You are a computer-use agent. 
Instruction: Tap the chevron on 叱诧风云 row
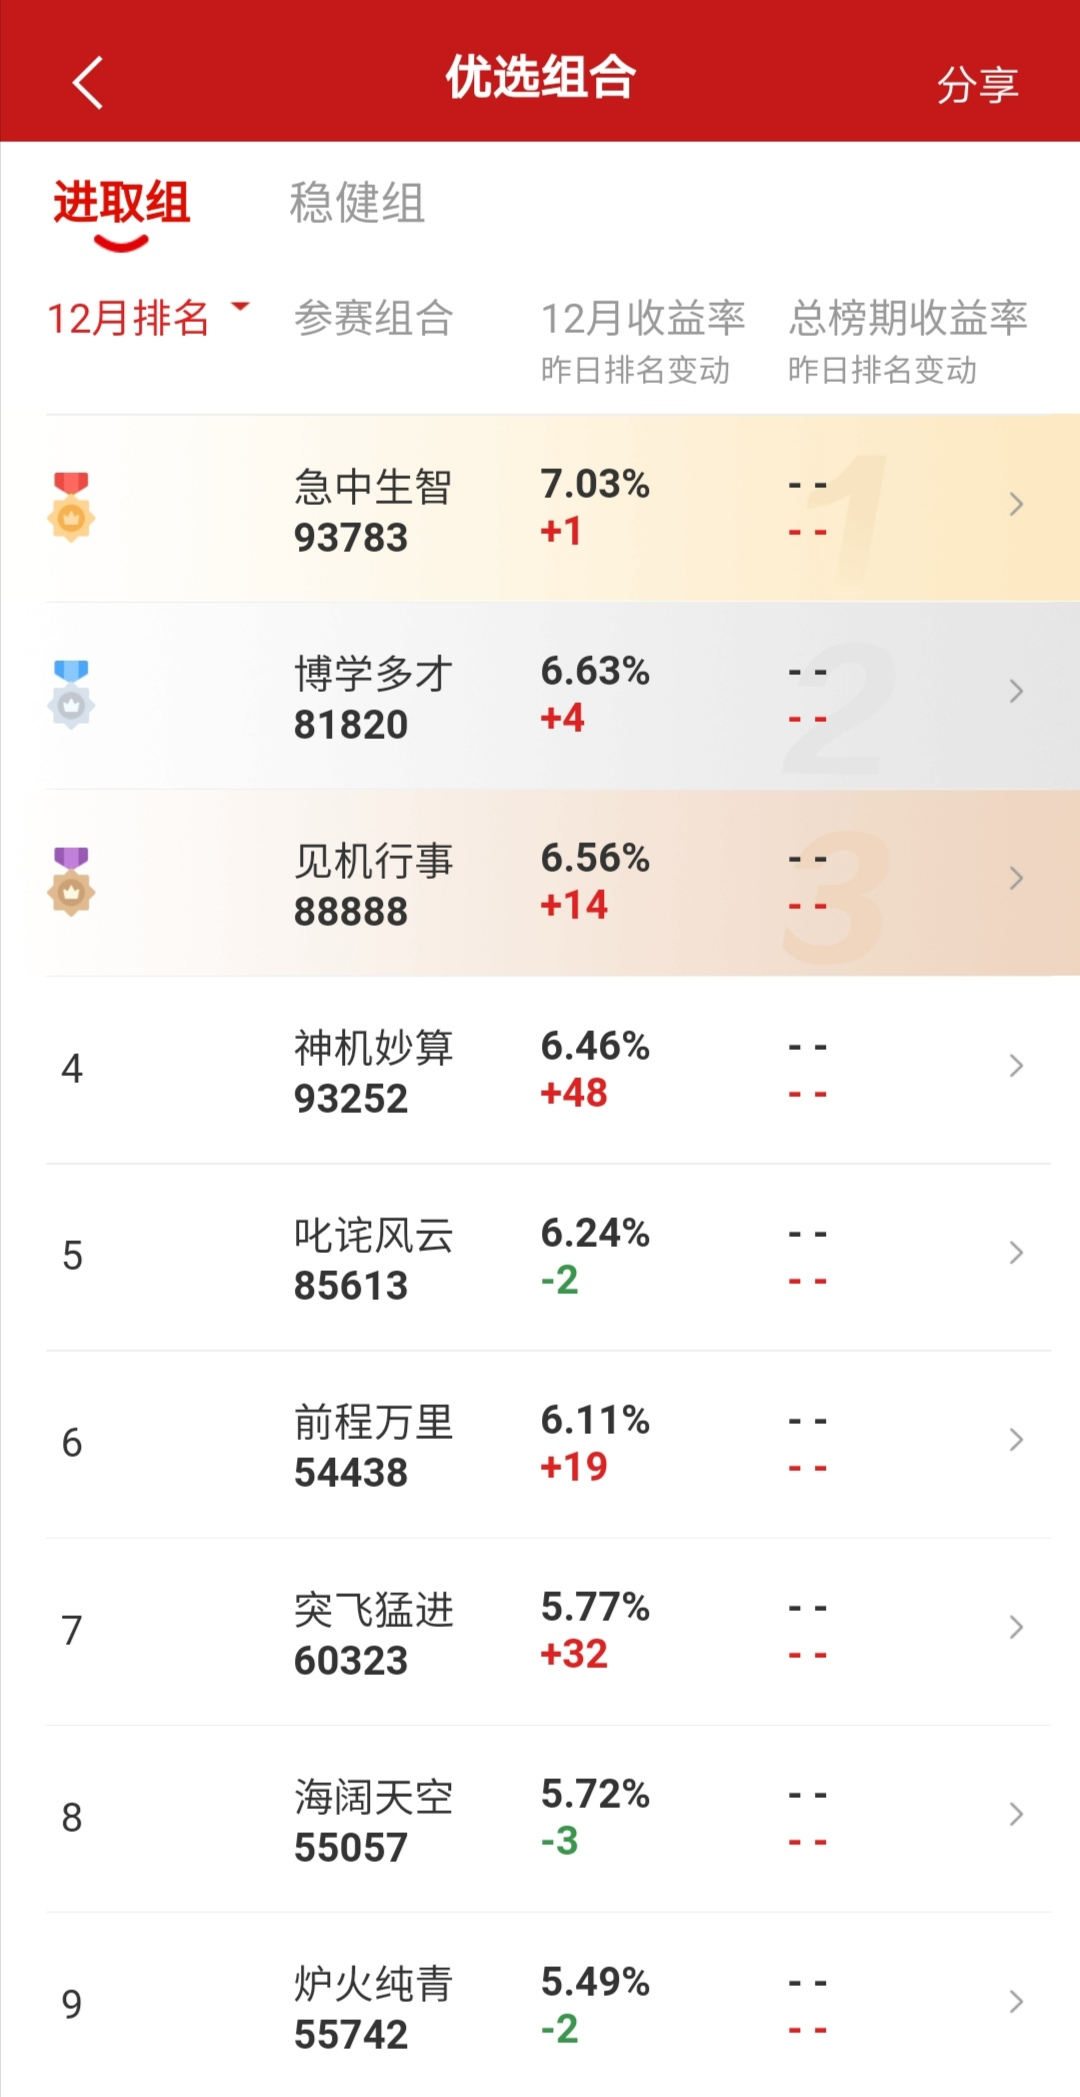point(1016,1253)
